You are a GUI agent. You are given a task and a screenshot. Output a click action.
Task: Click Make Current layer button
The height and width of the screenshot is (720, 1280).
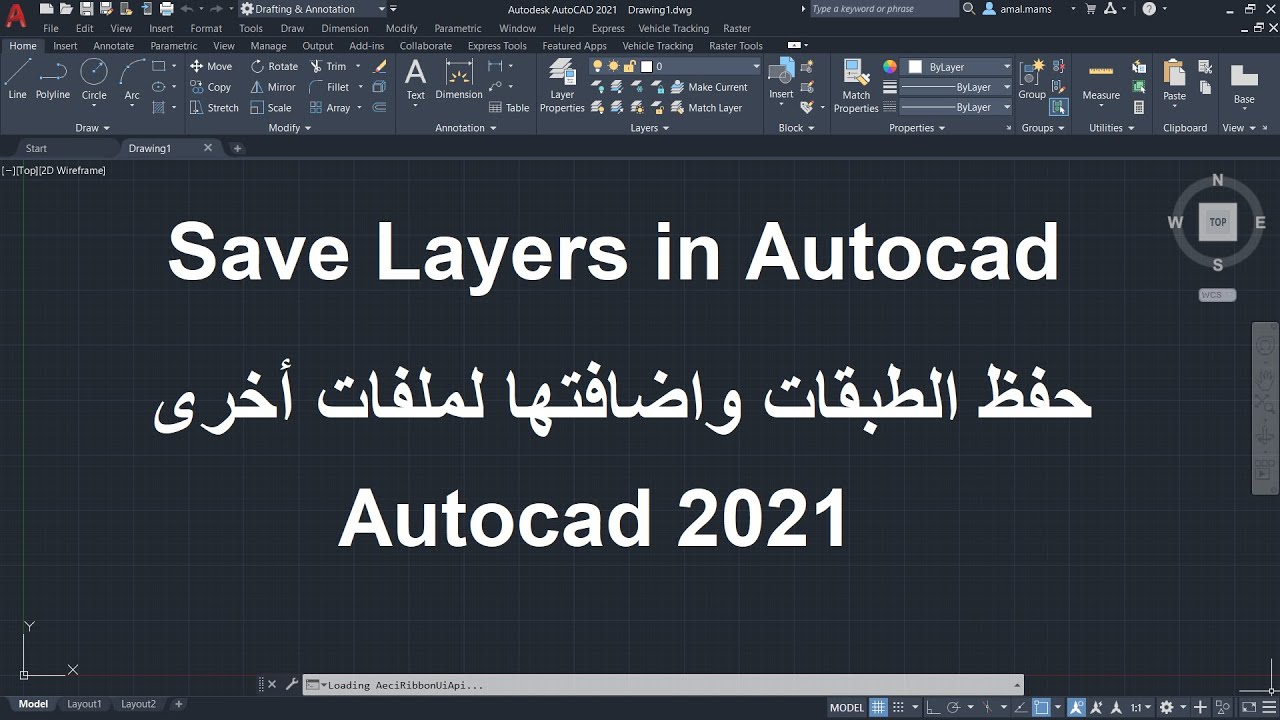[708, 87]
